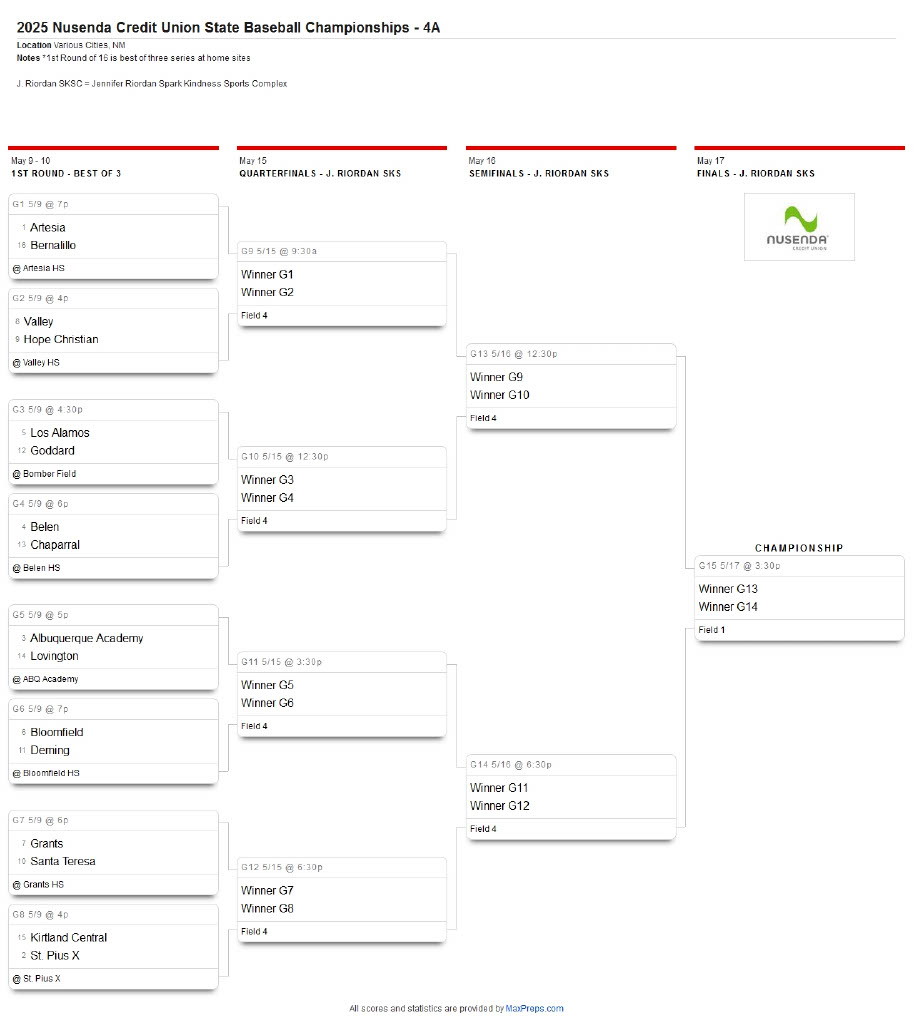Viewport: 913px width, 1024px height.
Task: Open Hope Christian team entry
Action: click(61, 340)
